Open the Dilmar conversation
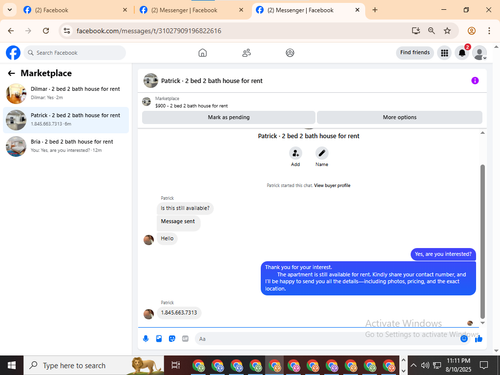 click(66, 93)
